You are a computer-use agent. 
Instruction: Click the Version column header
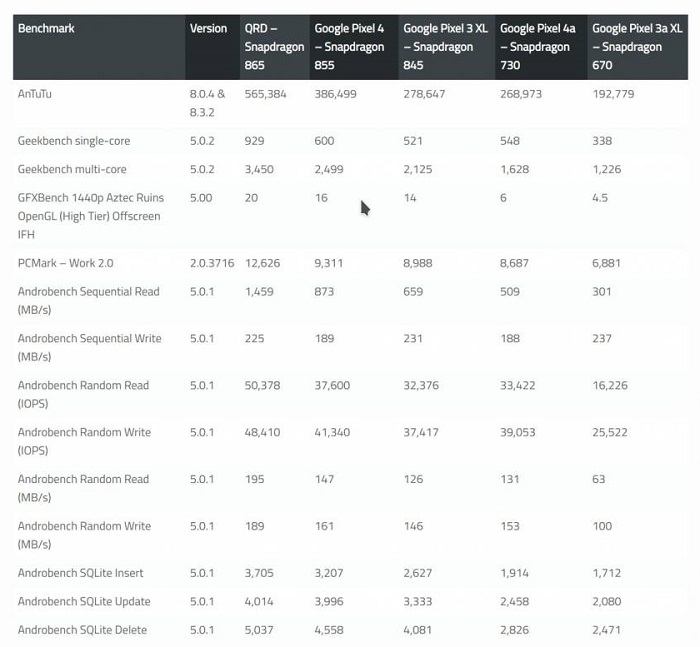tap(208, 29)
